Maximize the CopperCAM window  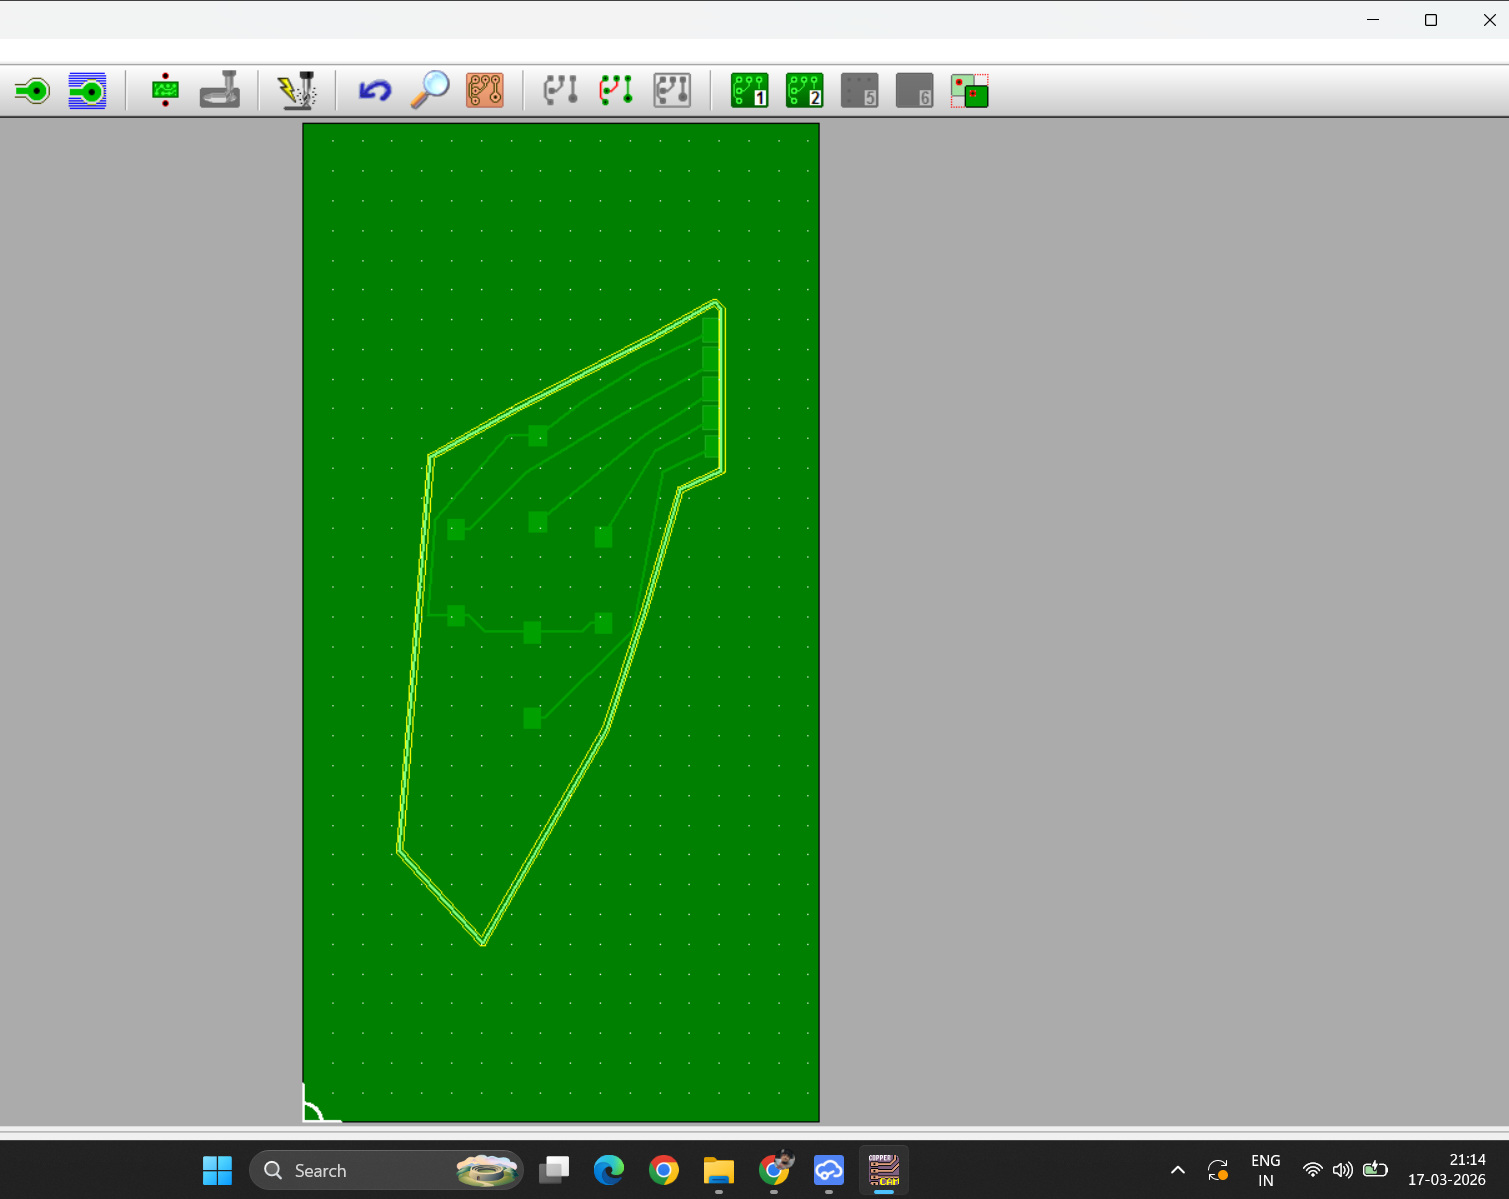click(1431, 20)
